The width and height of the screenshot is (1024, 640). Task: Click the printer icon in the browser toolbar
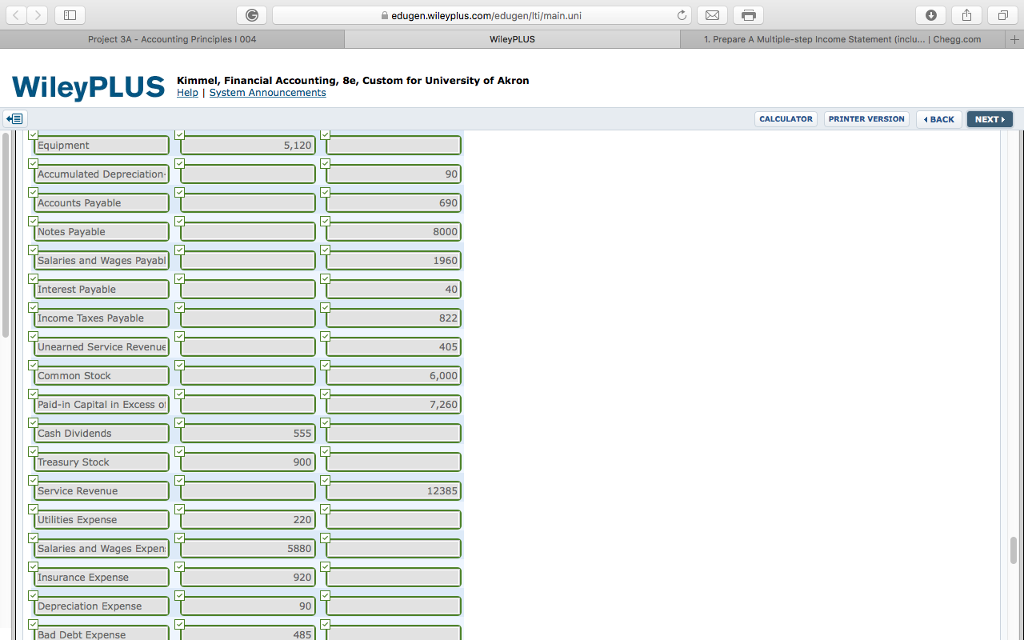point(748,15)
